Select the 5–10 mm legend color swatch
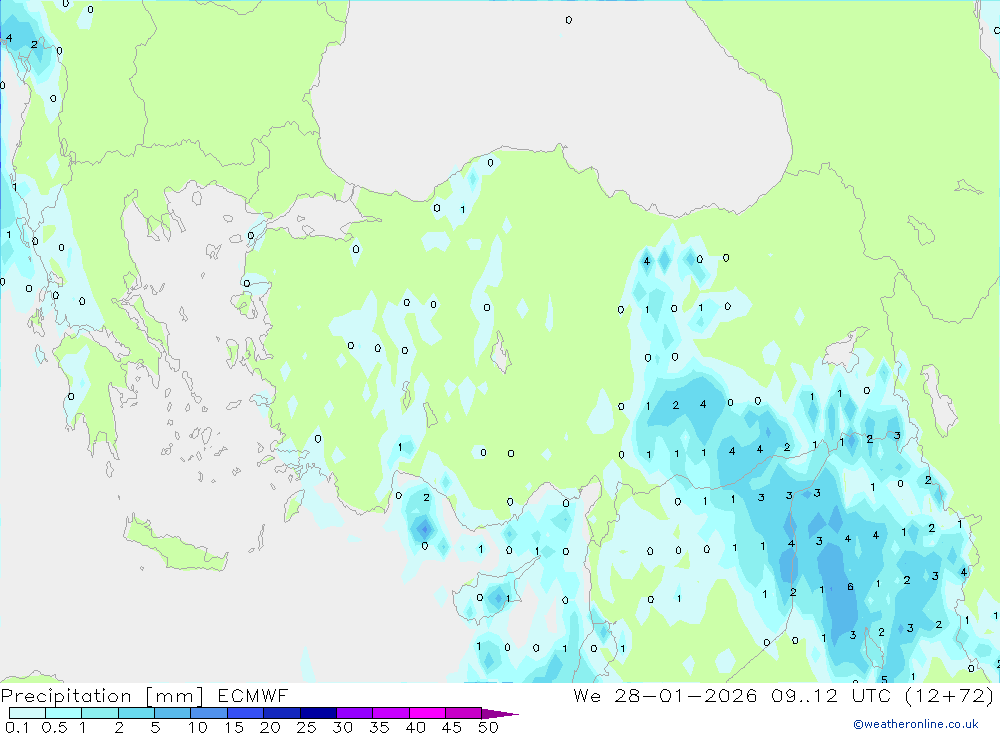 (173, 713)
